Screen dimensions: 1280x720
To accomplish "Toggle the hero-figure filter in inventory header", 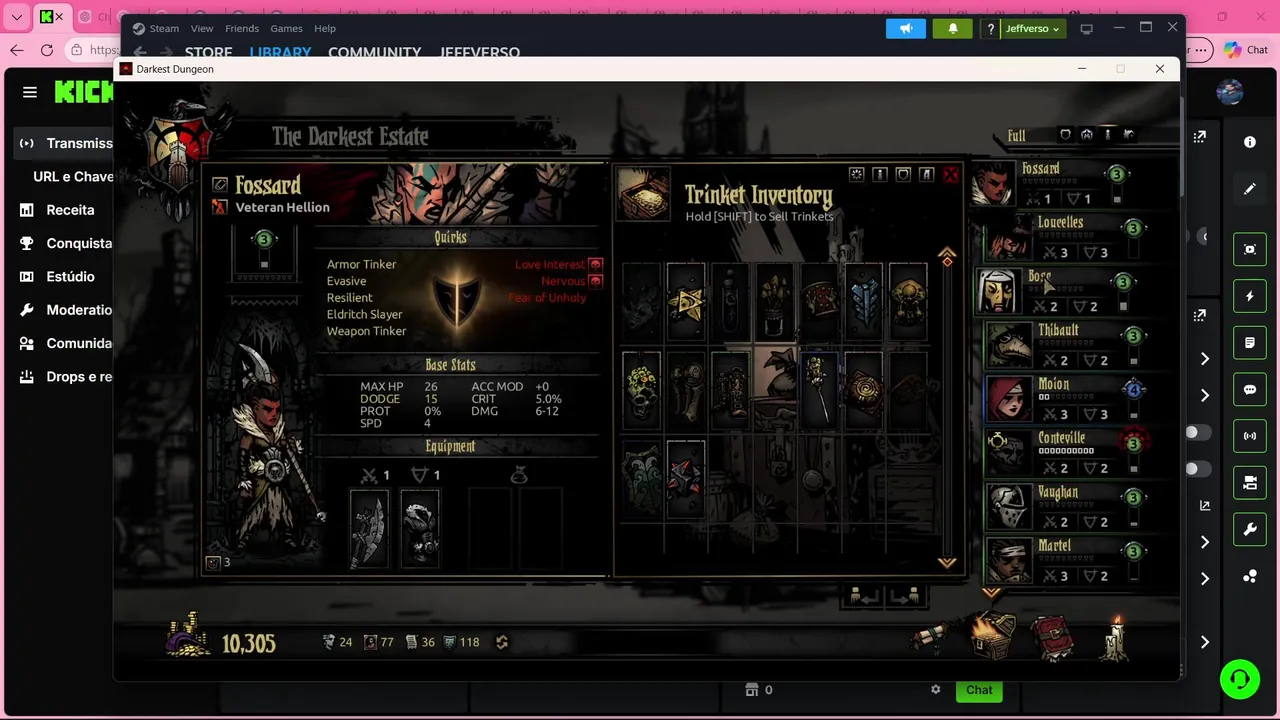I will click(880, 175).
